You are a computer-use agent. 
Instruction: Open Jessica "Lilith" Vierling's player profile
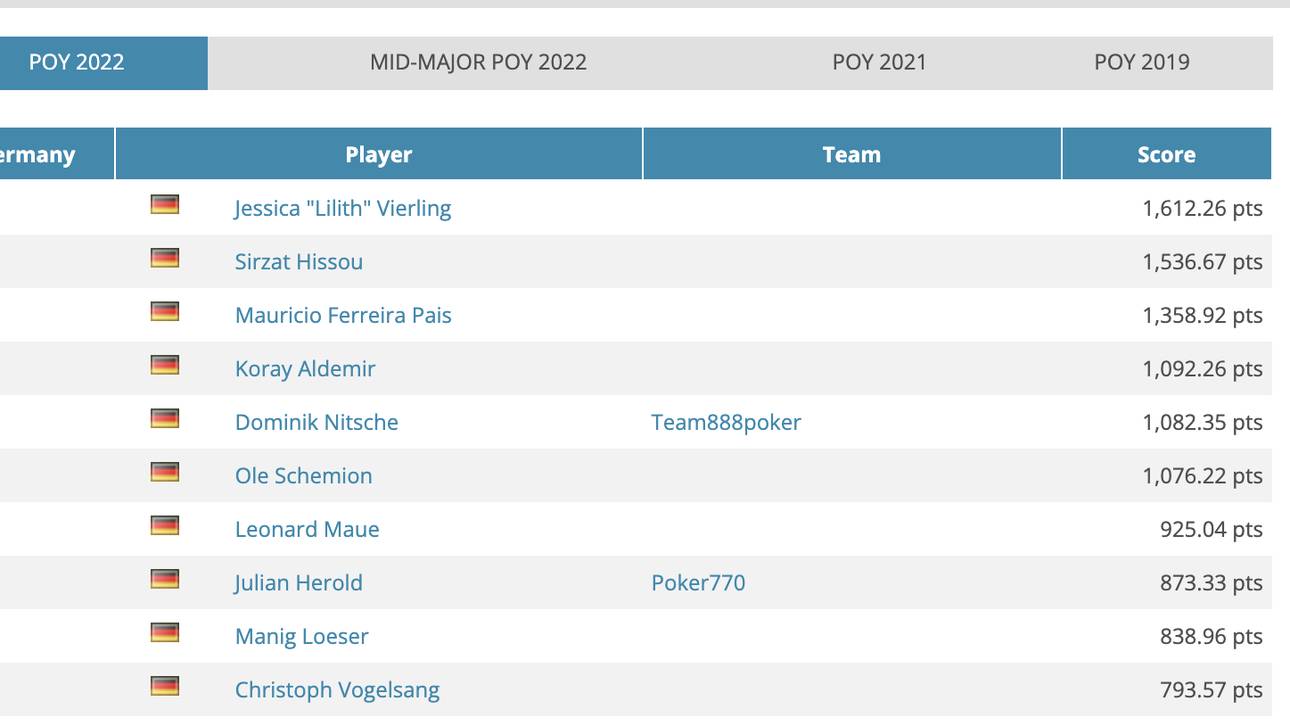[343, 208]
